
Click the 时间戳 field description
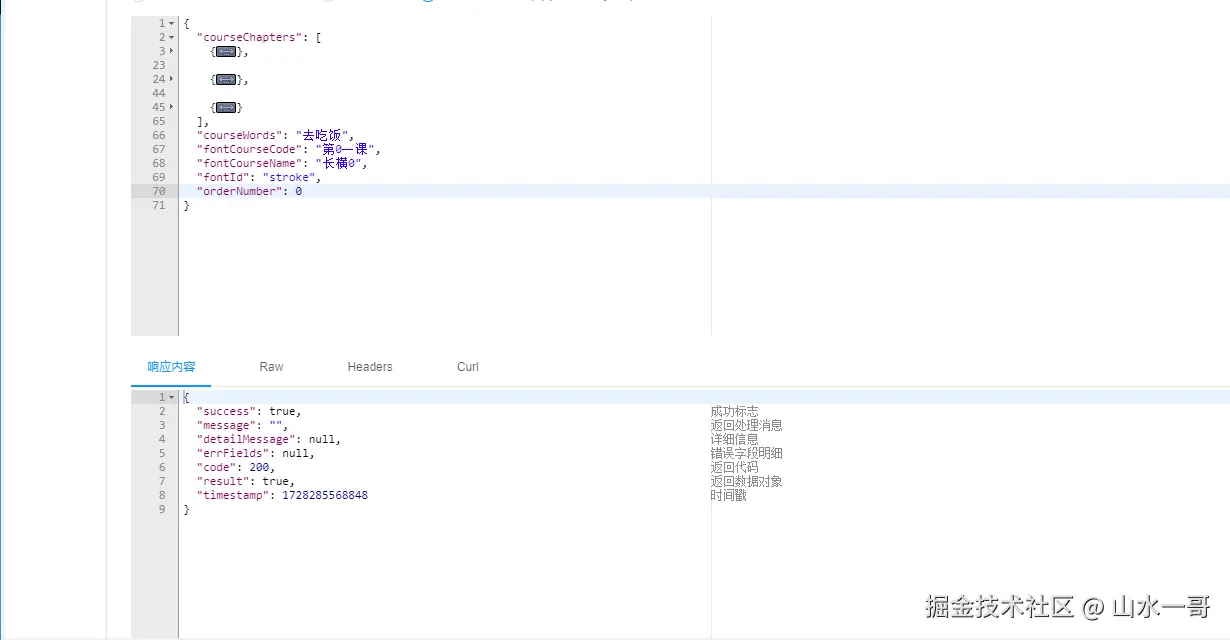[728, 495]
